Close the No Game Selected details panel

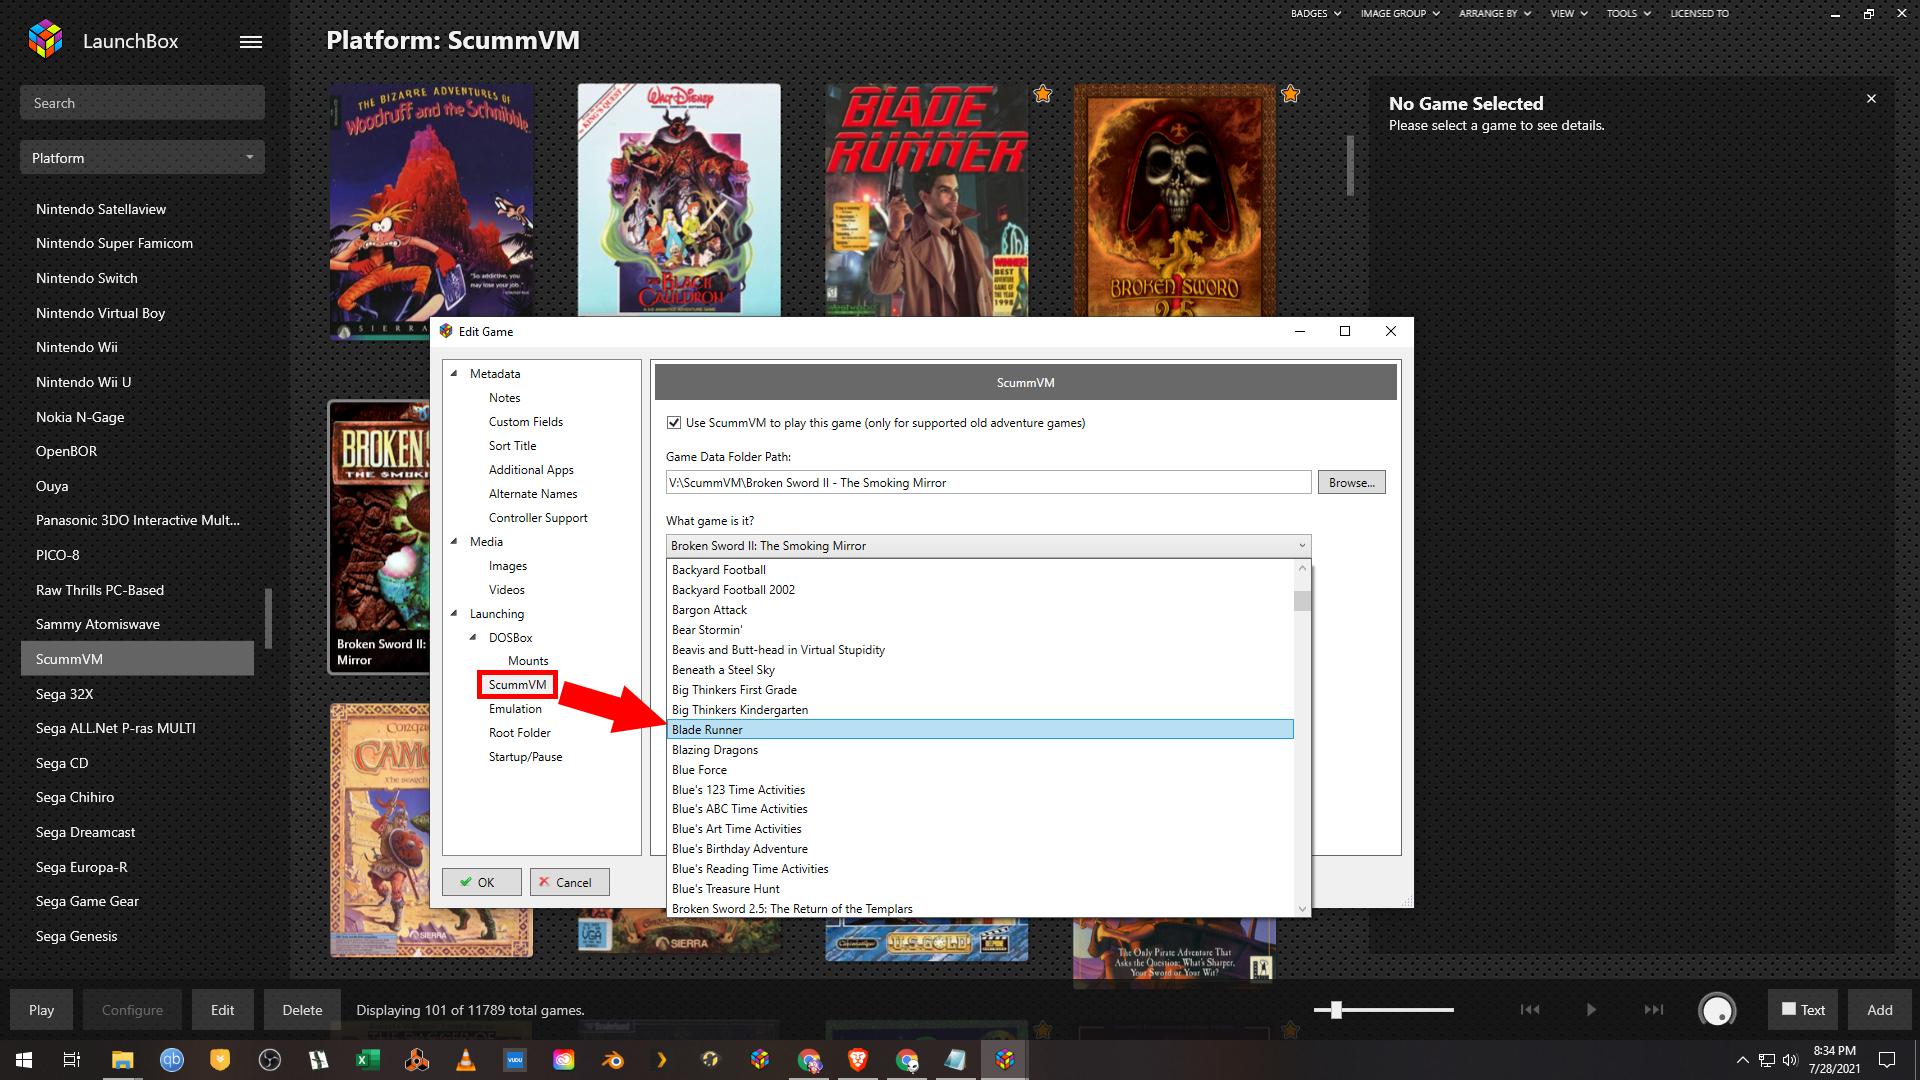1871,99
